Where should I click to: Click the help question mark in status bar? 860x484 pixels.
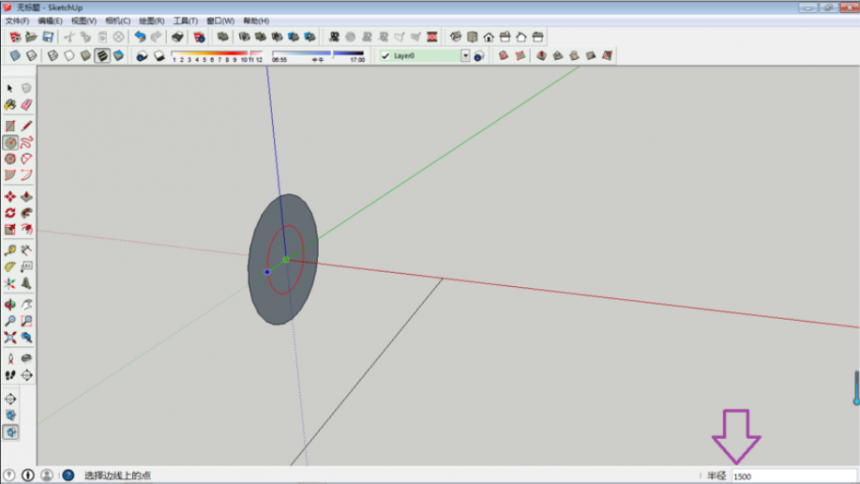(68, 475)
